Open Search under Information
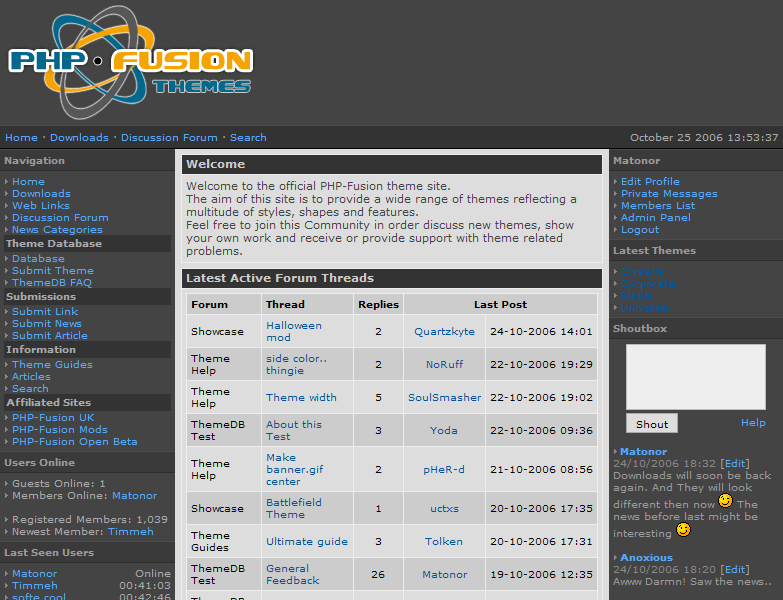783x600 pixels. pyautogui.click(x=30, y=388)
